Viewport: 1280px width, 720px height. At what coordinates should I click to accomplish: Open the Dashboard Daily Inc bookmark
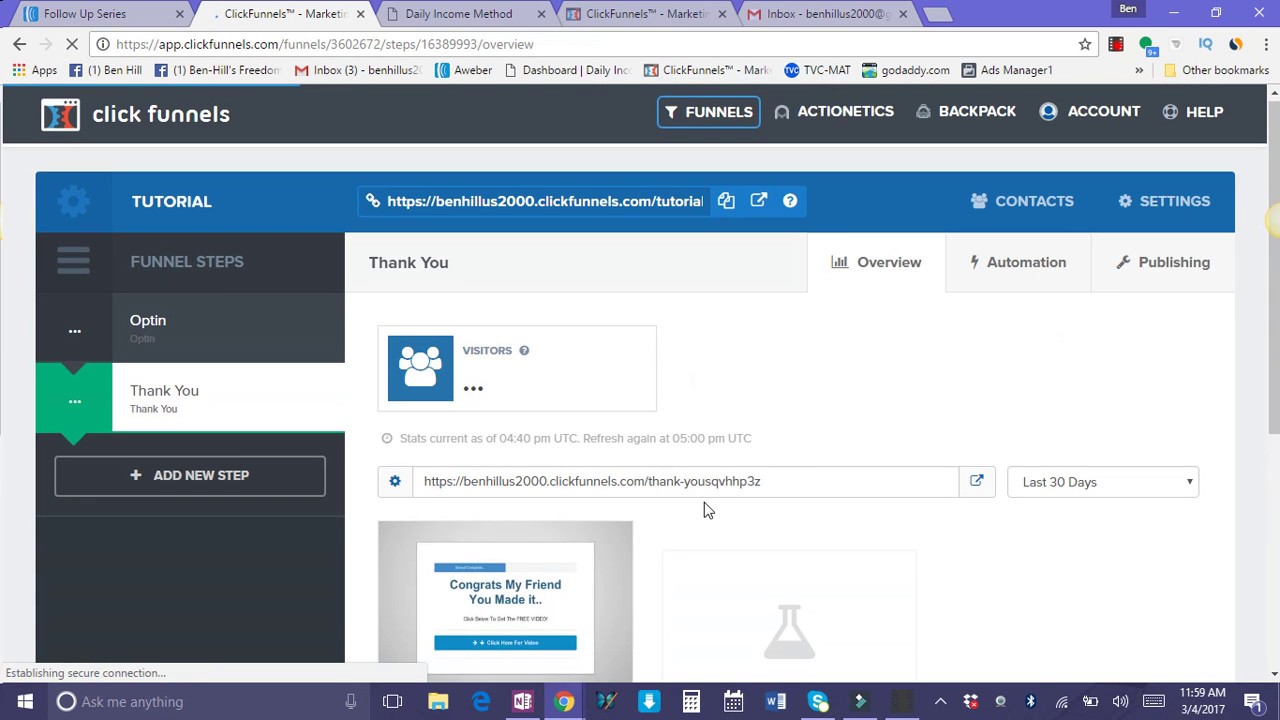567,70
